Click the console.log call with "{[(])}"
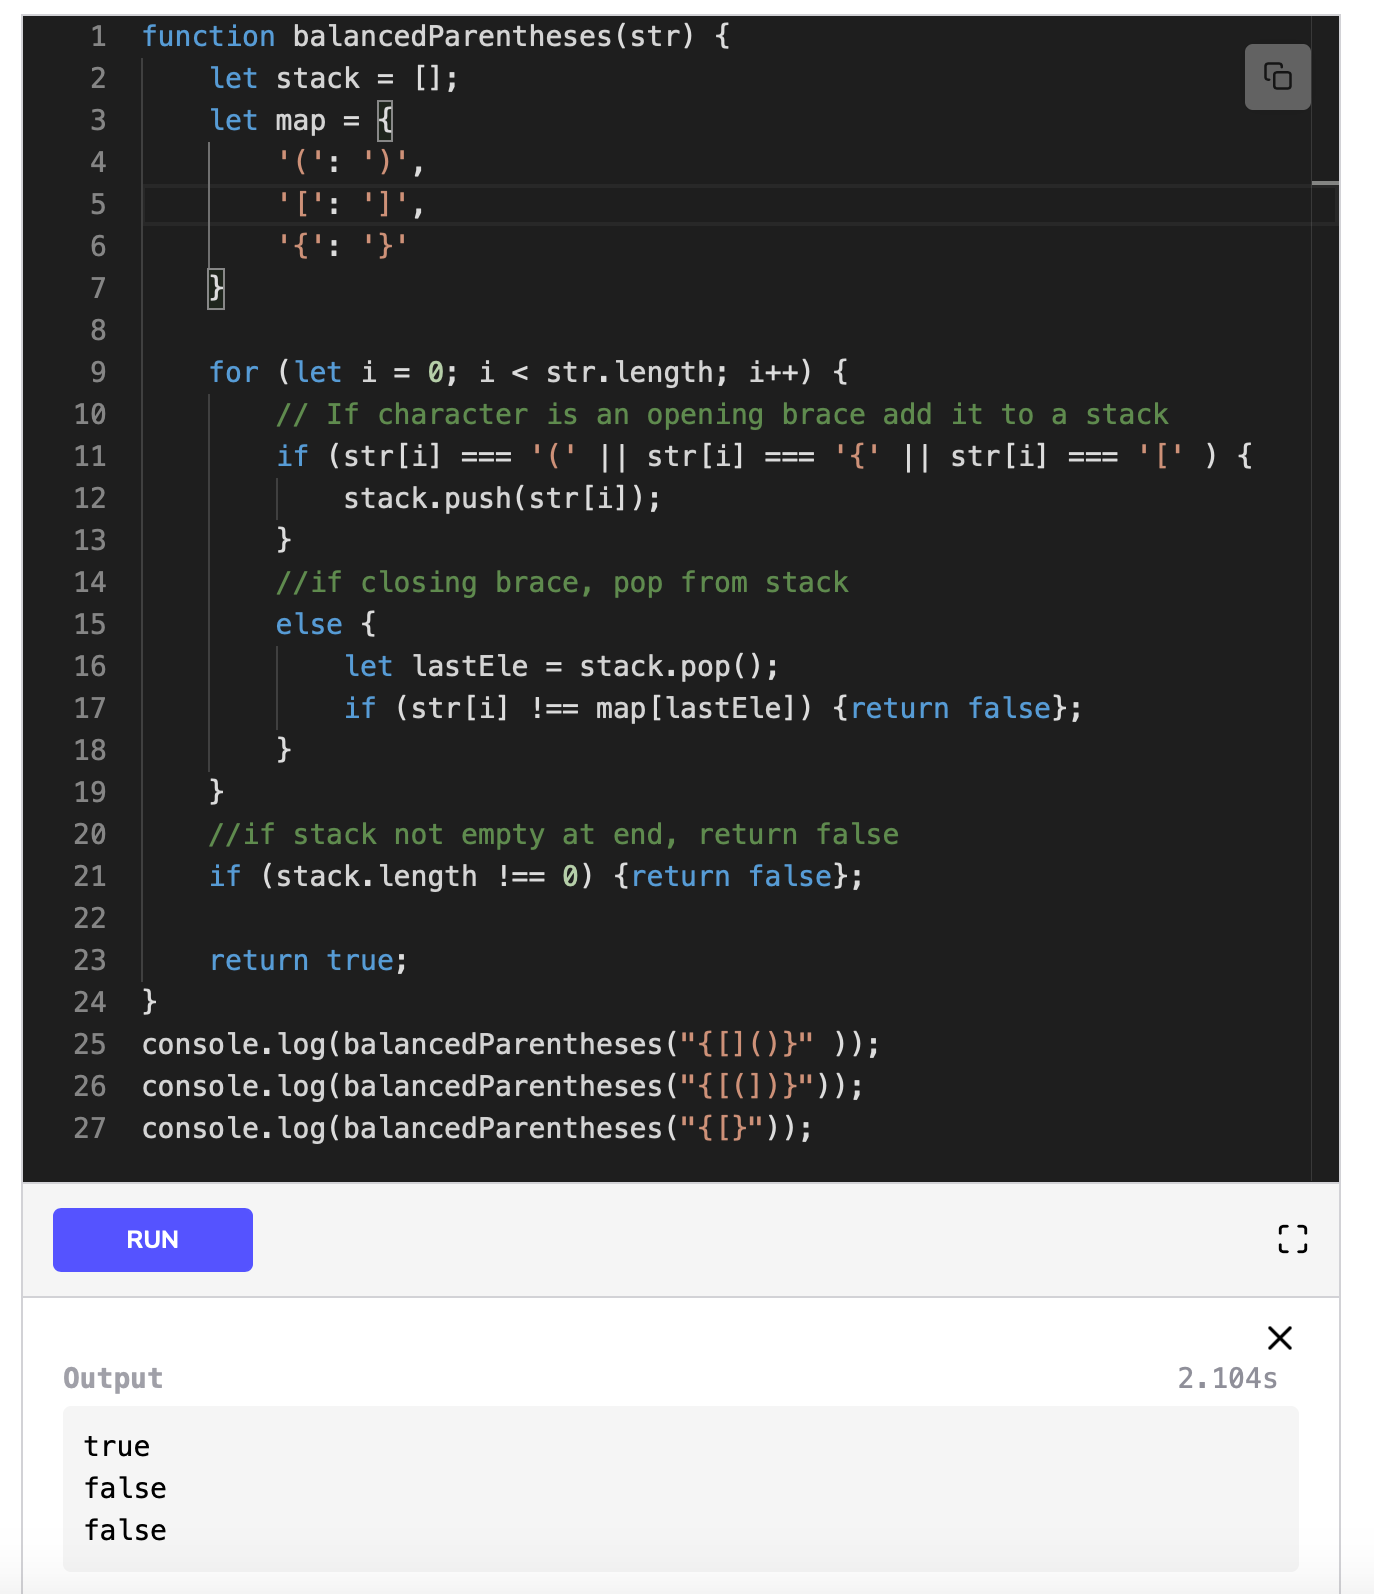Viewport: 1374px width, 1594px height. 502,1086
